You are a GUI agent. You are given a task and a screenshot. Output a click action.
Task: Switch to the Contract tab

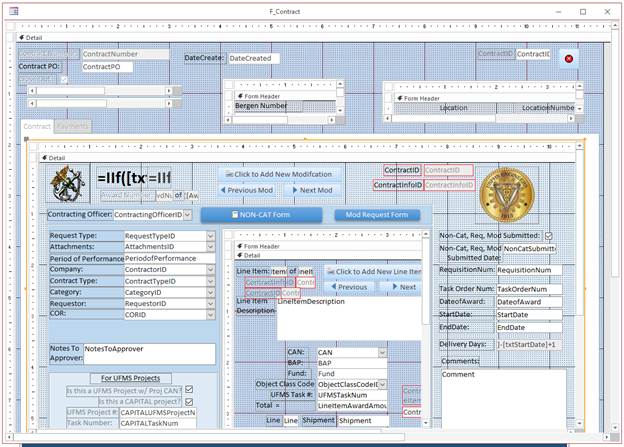tap(37, 126)
